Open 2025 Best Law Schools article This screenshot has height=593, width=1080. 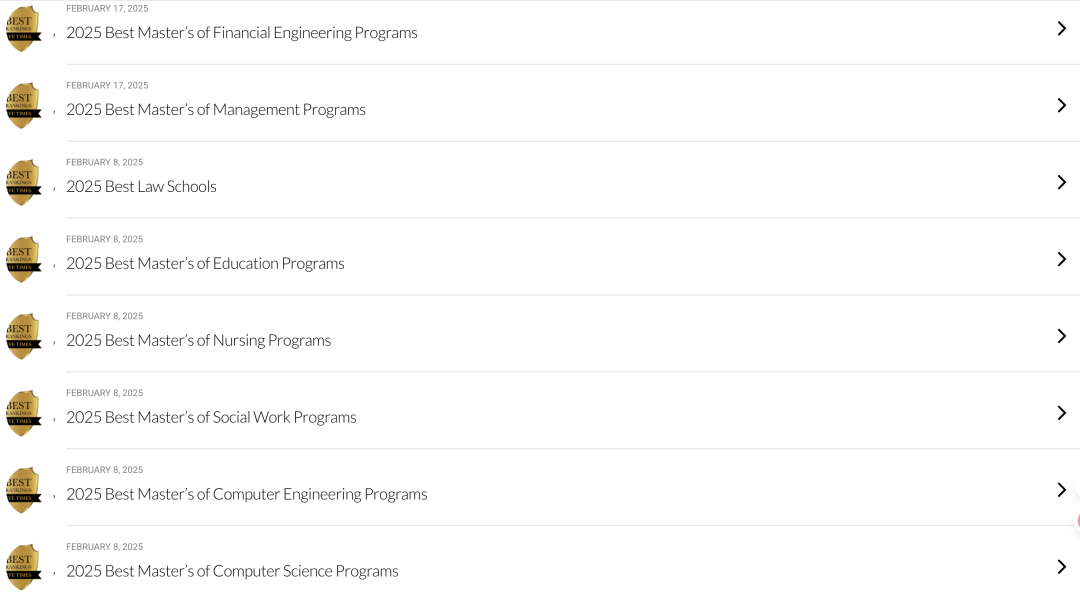point(141,187)
